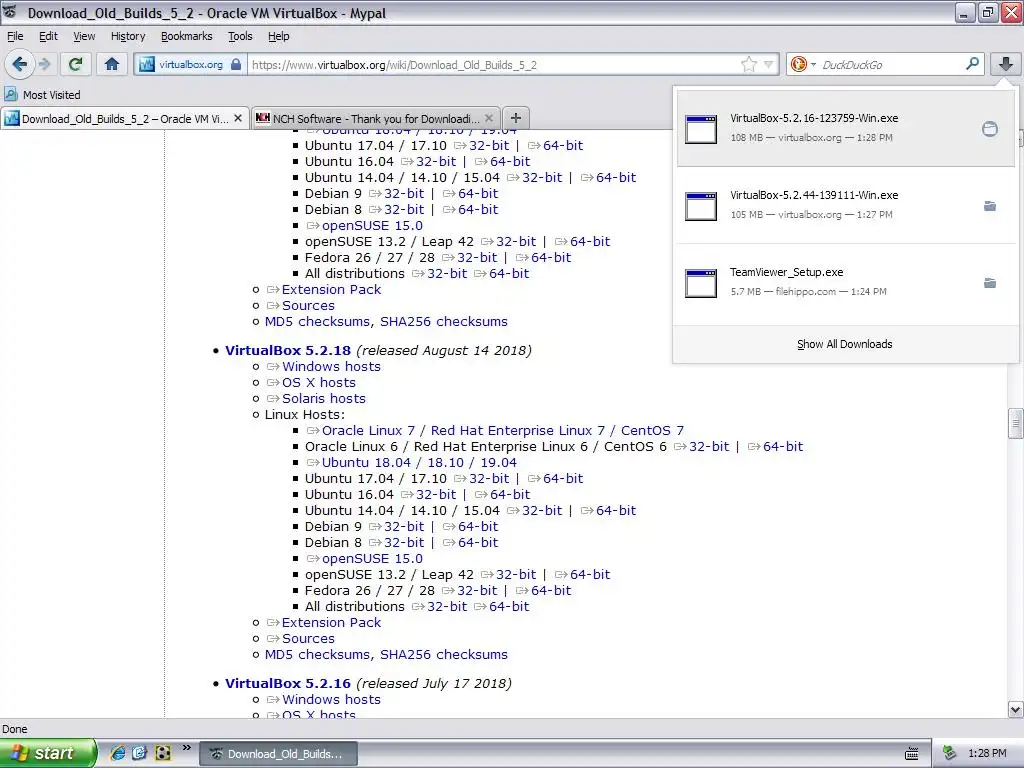
Task: Open the first SHA256 checksums link
Action: pos(444,321)
